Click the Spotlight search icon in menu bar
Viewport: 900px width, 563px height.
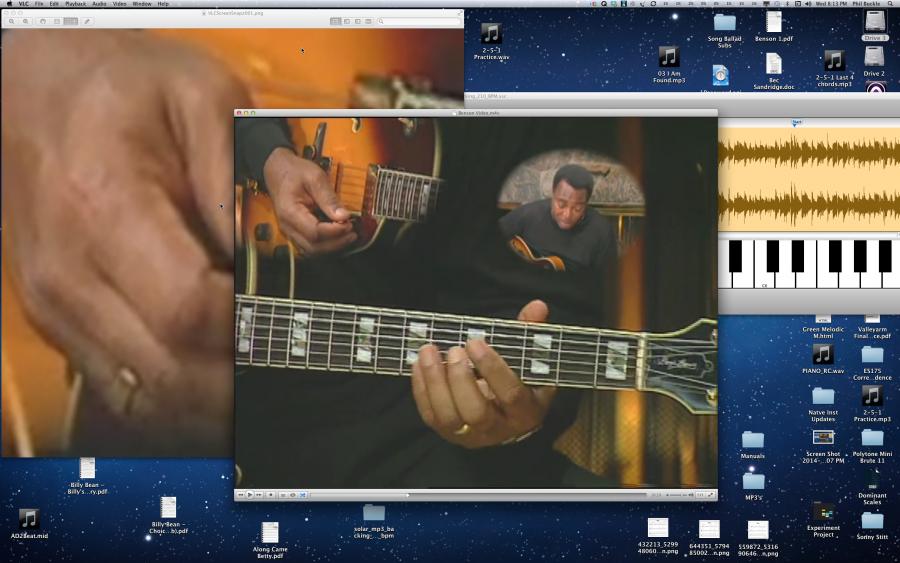[x=890, y=3]
